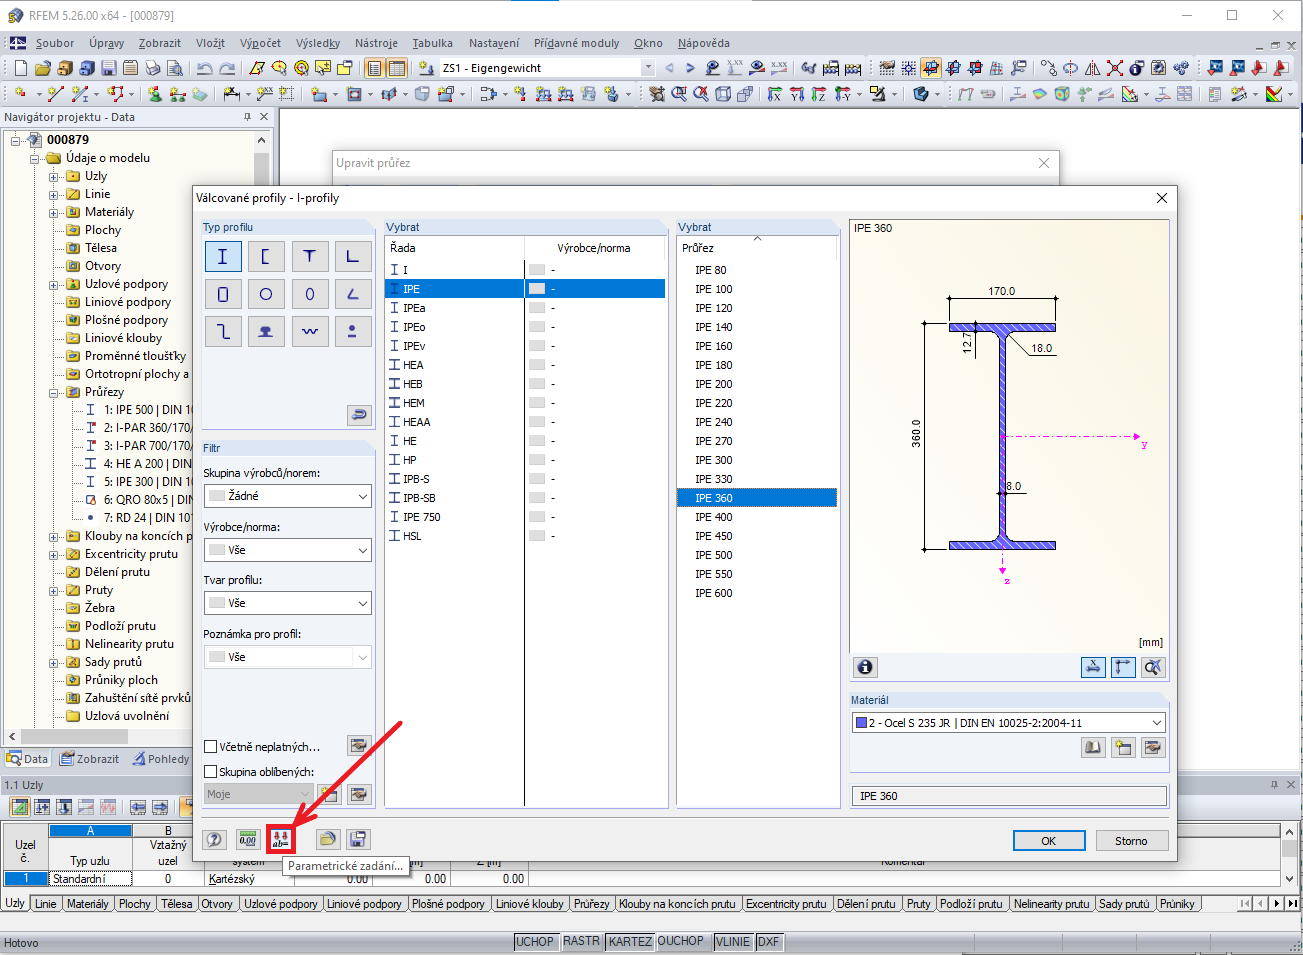Select the T-profile type icon
Image resolution: width=1303 pixels, height=955 pixels.
pyautogui.click(x=310, y=257)
